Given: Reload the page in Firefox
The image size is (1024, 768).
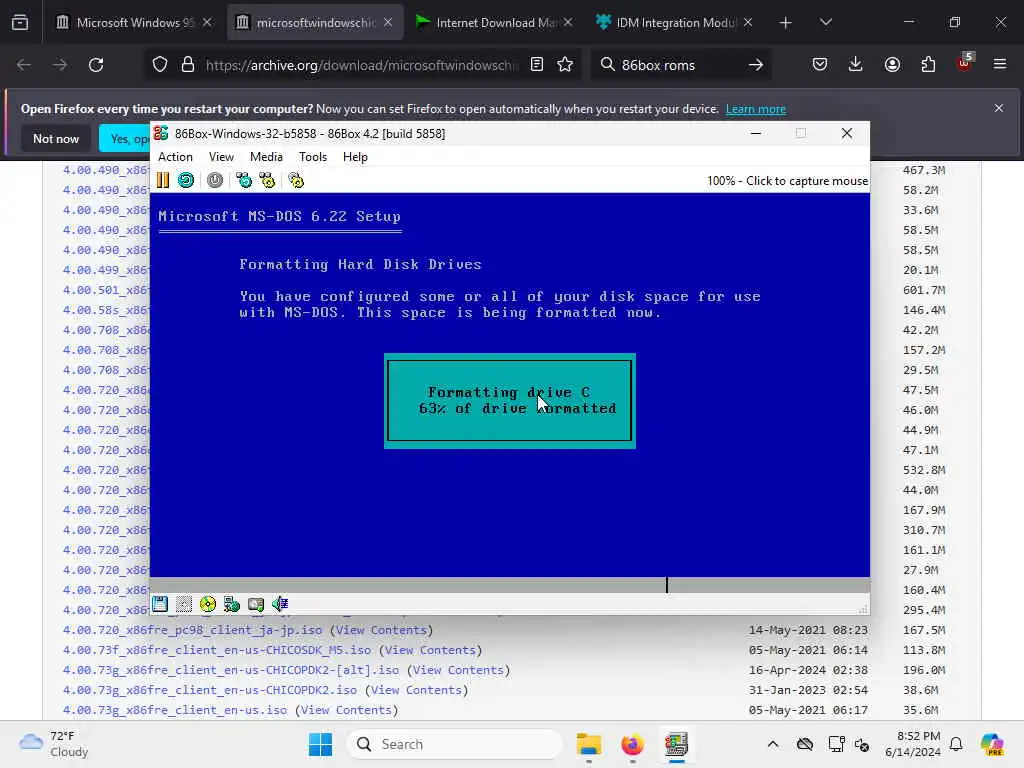Looking at the screenshot, I should pyautogui.click(x=96, y=65).
